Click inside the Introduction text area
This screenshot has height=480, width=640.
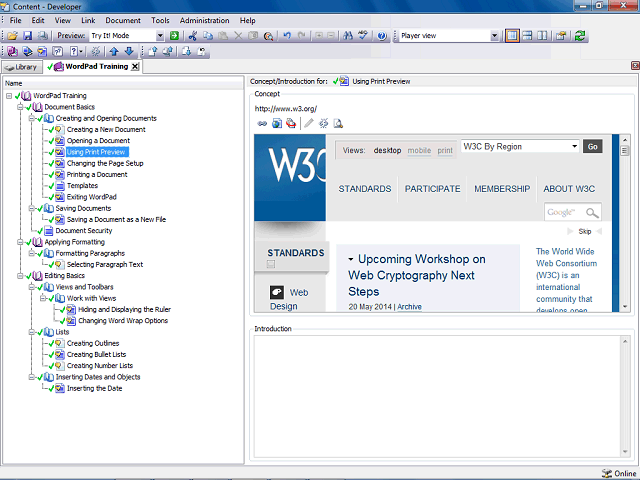coord(437,396)
